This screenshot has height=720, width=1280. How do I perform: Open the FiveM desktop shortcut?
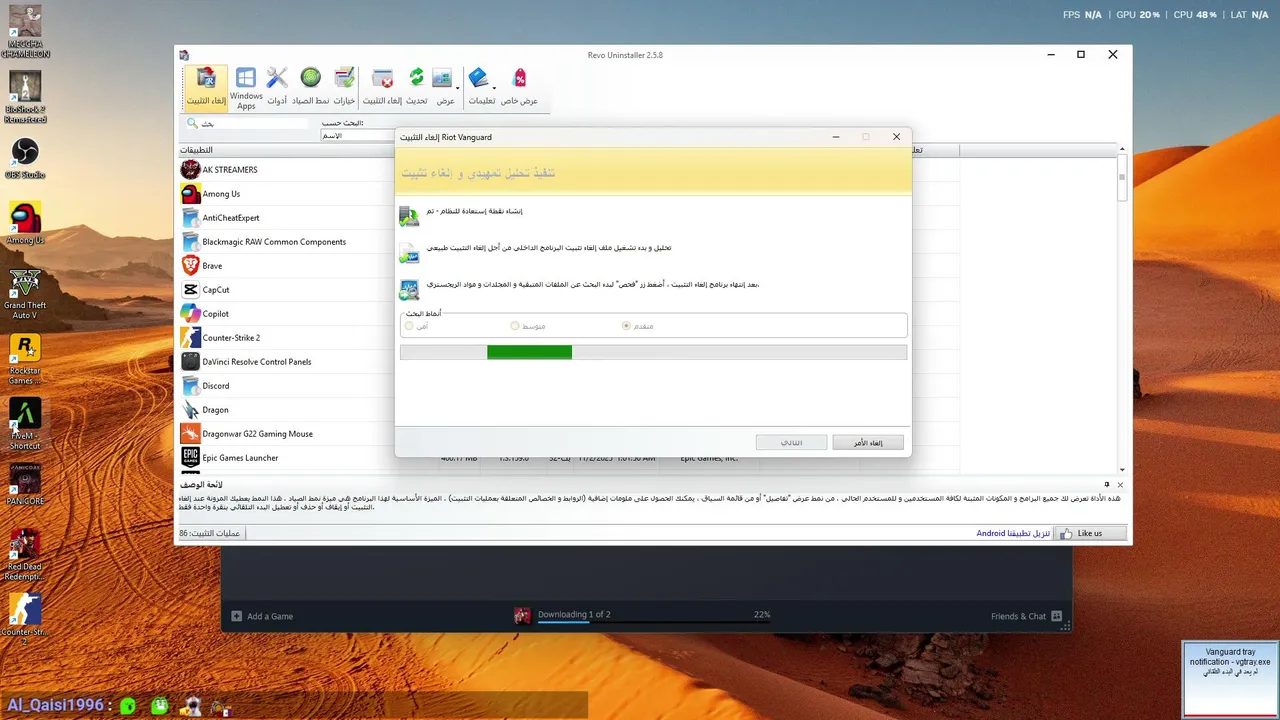pyautogui.click(x=25, y=425)
